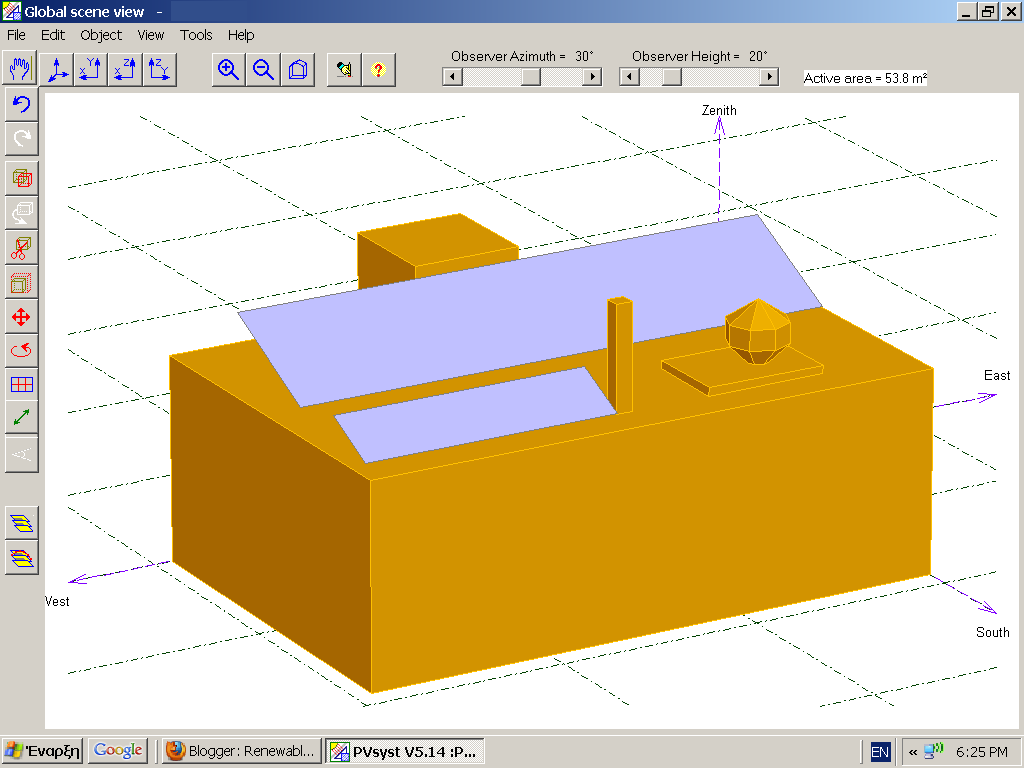Viewport: 1024px width, 768px height.
Task: Click the Observer Height slider thumb
Action: tap(670, 76)
